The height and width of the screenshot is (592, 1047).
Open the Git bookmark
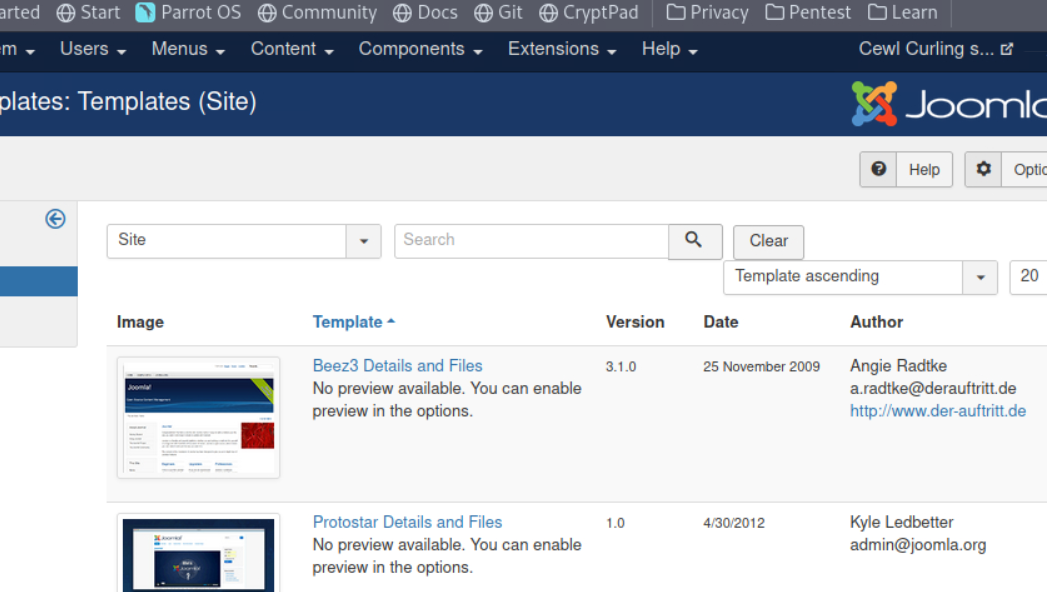click(498, 12)
